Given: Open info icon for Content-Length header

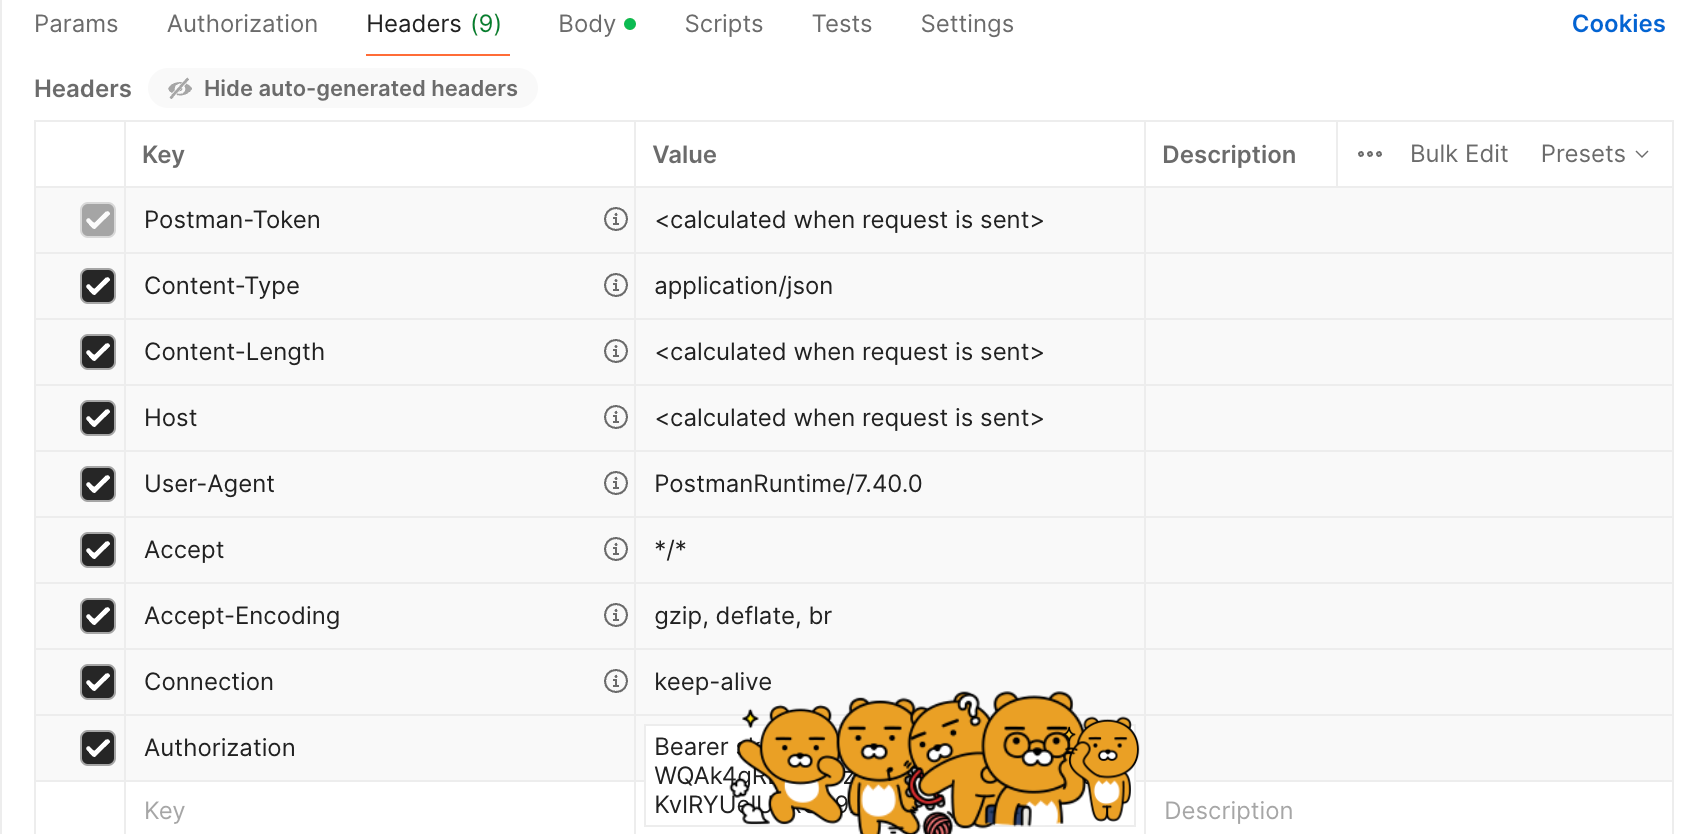Looking at the screenshot, I should [x=616, y=351].
